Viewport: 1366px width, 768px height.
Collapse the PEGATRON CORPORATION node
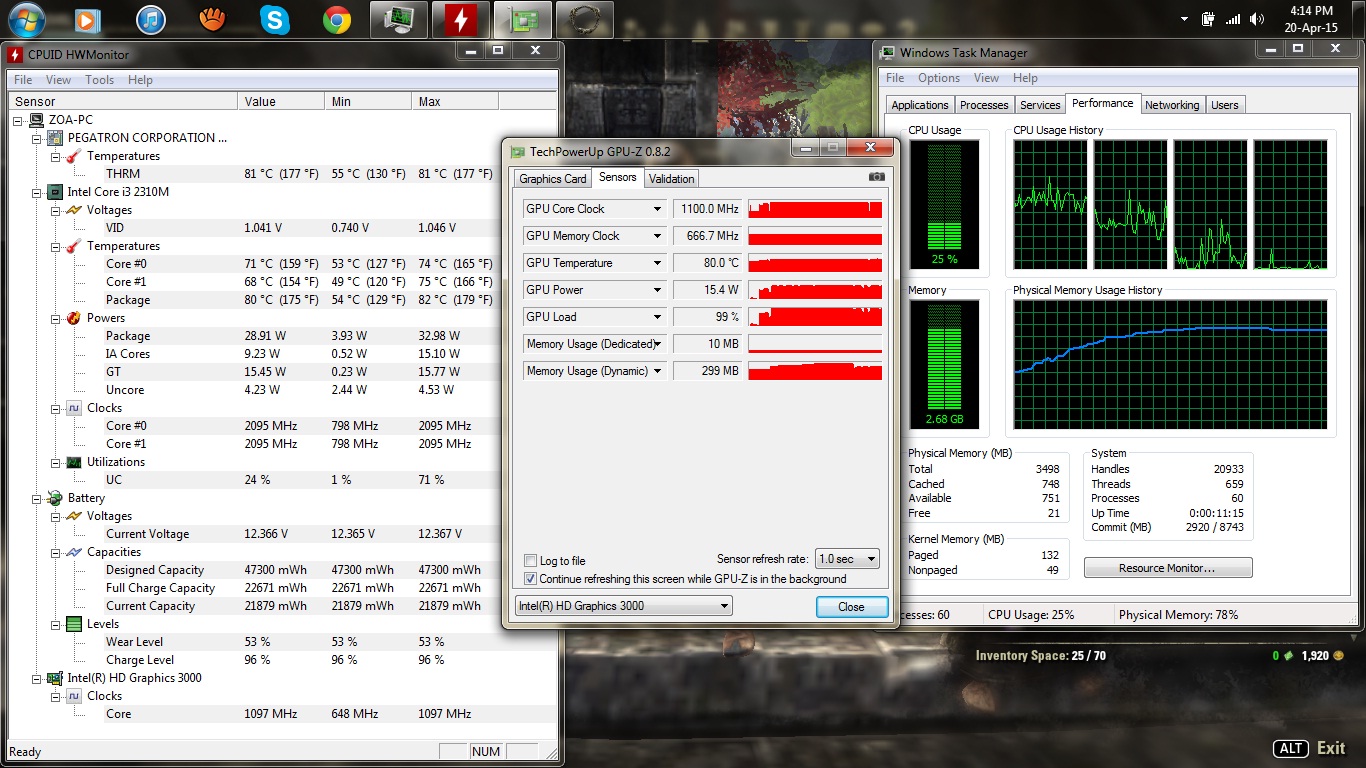[x=37, y=138]
